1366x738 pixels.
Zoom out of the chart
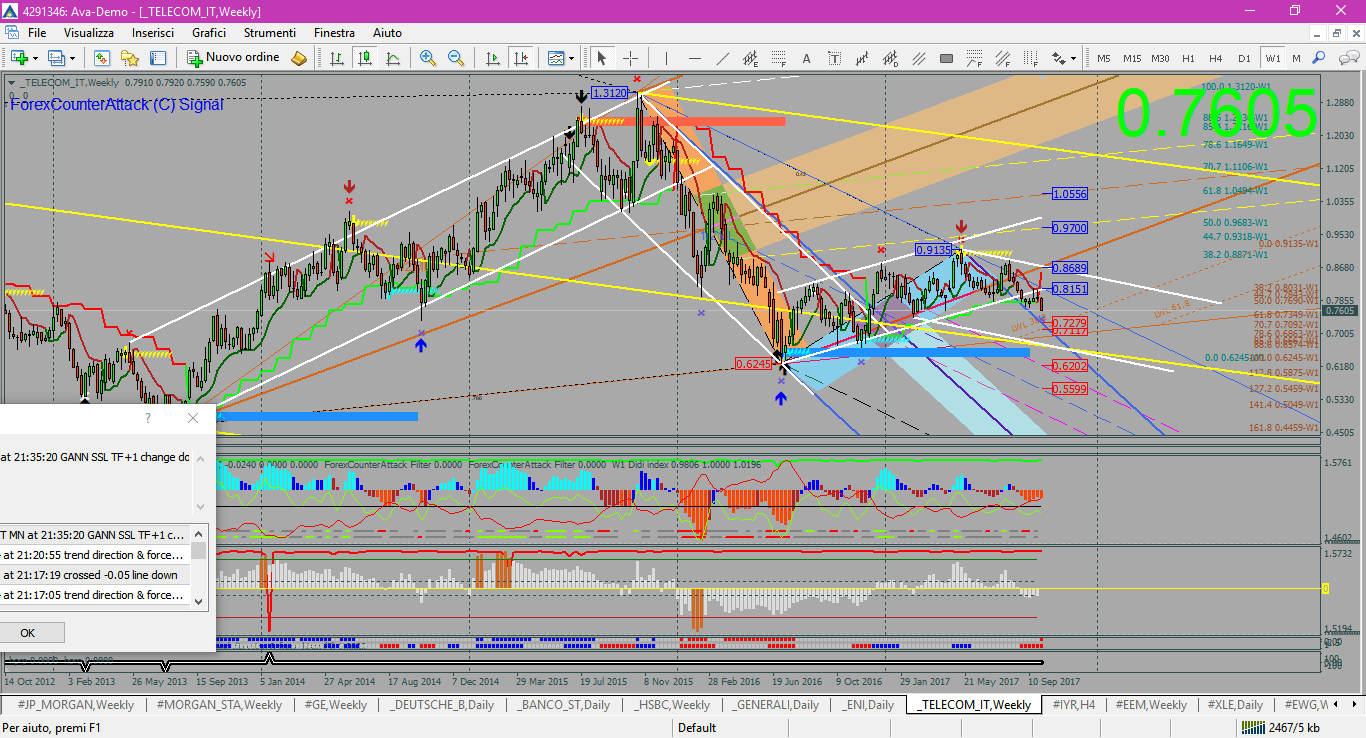(456, 58)
